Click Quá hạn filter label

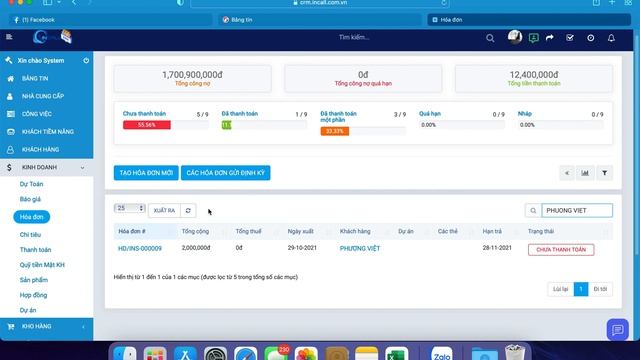[x=430, y=114]
